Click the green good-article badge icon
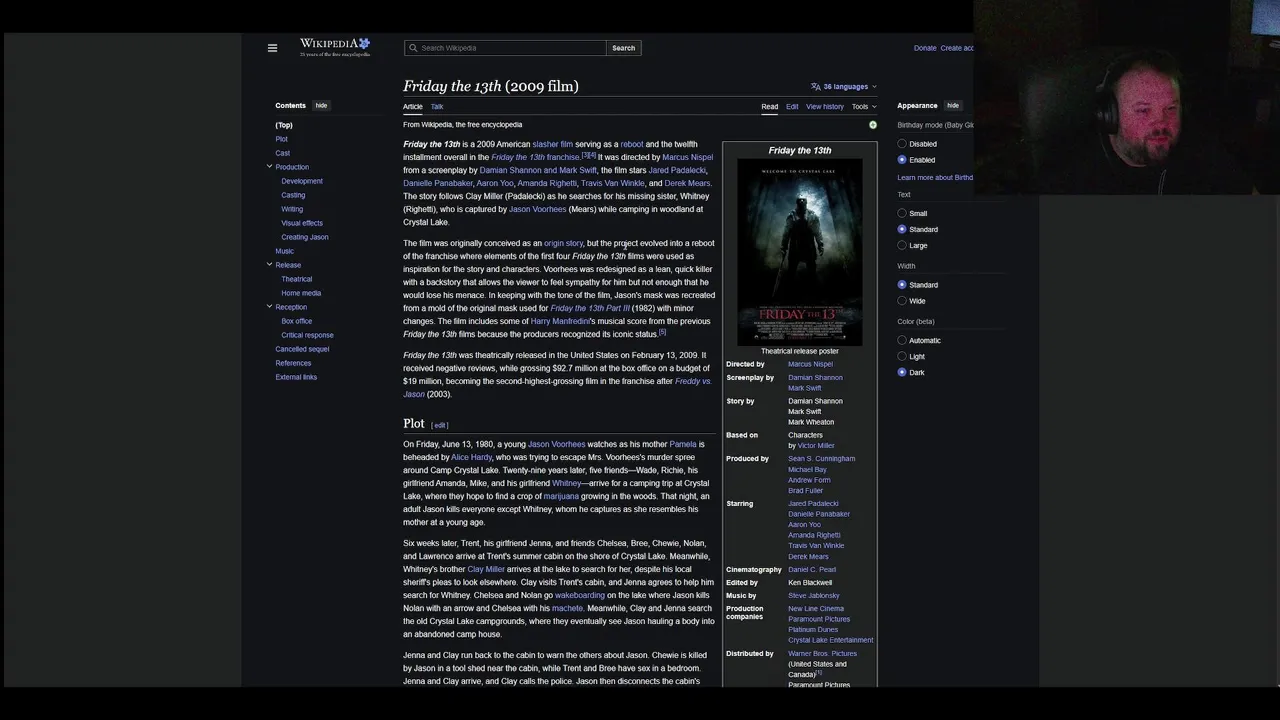Screen dimensions: 1280x720 [x=873, y=125]
